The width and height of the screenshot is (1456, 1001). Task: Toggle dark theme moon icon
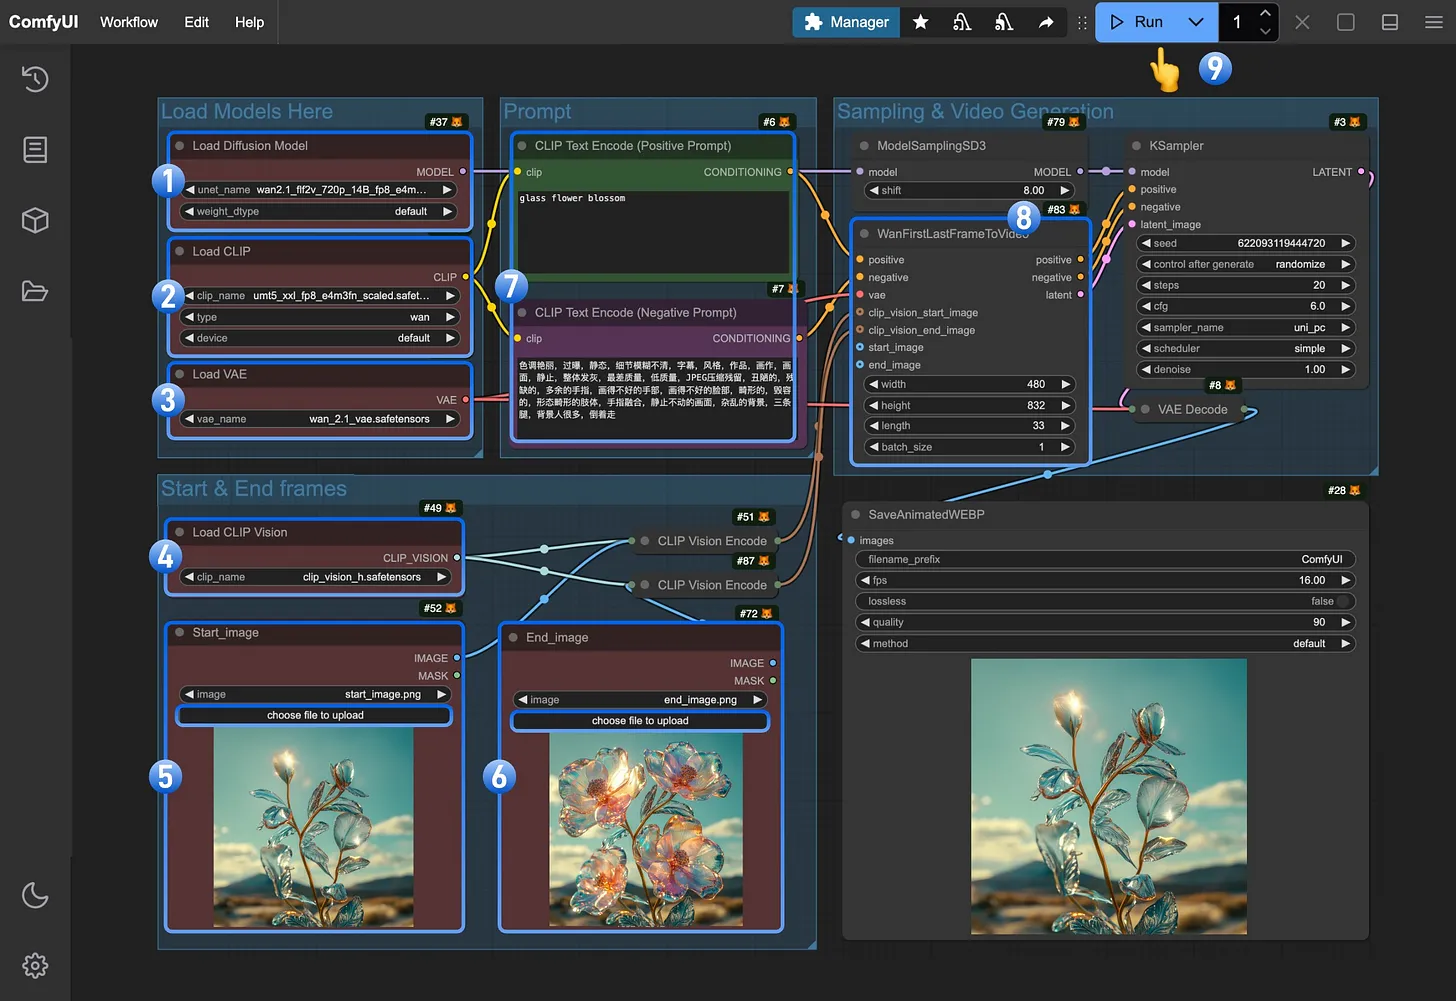click(35, 895)
